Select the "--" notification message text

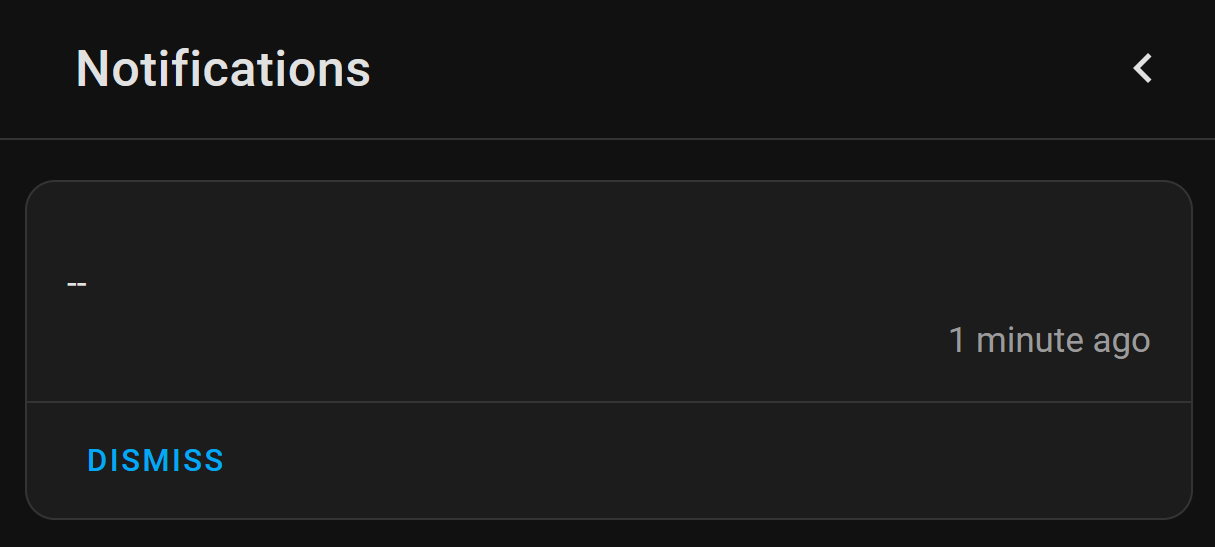coord(77,284)
